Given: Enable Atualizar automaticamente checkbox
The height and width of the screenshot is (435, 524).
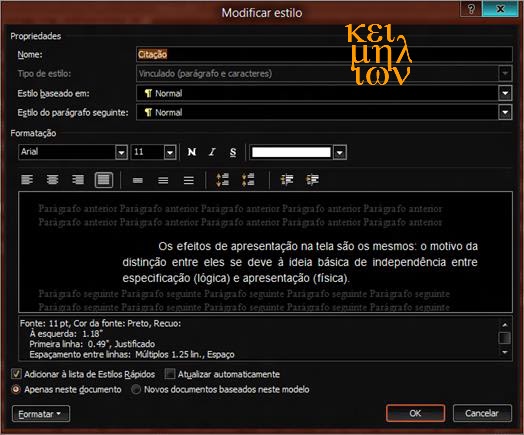Looking at the screenshot, I should coord(170,374).
